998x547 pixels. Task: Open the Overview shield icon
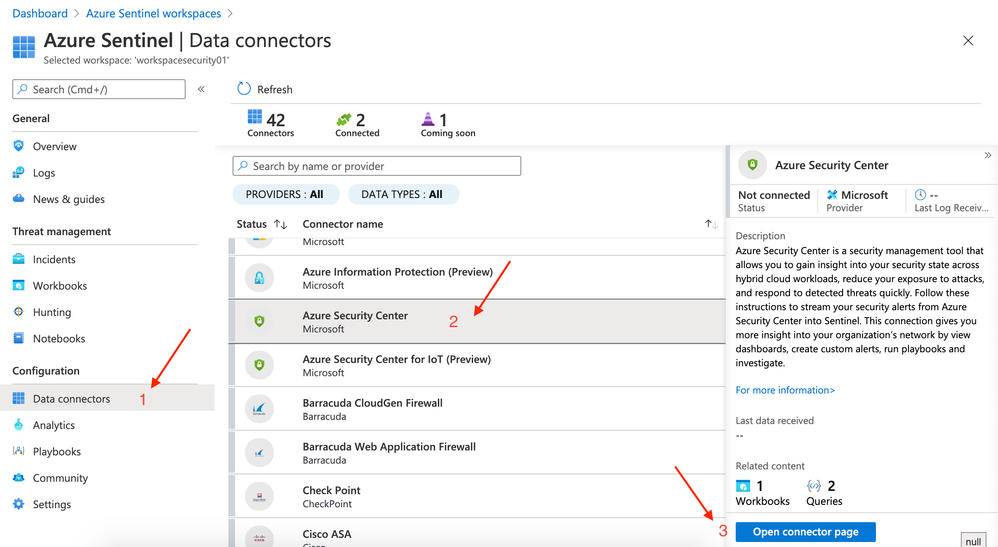point(19,146)
